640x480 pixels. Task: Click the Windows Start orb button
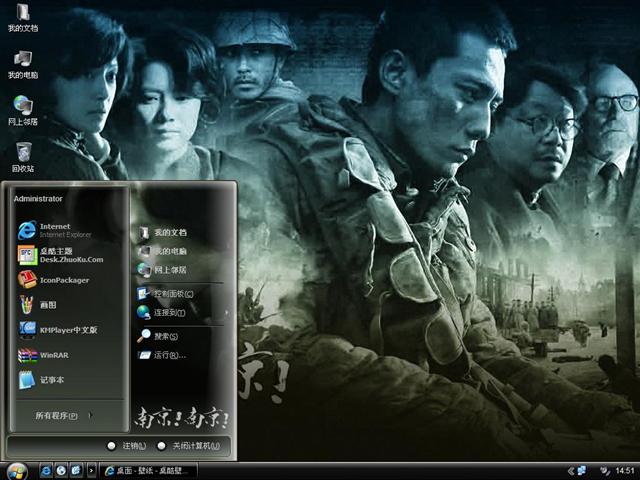[17, 471]
